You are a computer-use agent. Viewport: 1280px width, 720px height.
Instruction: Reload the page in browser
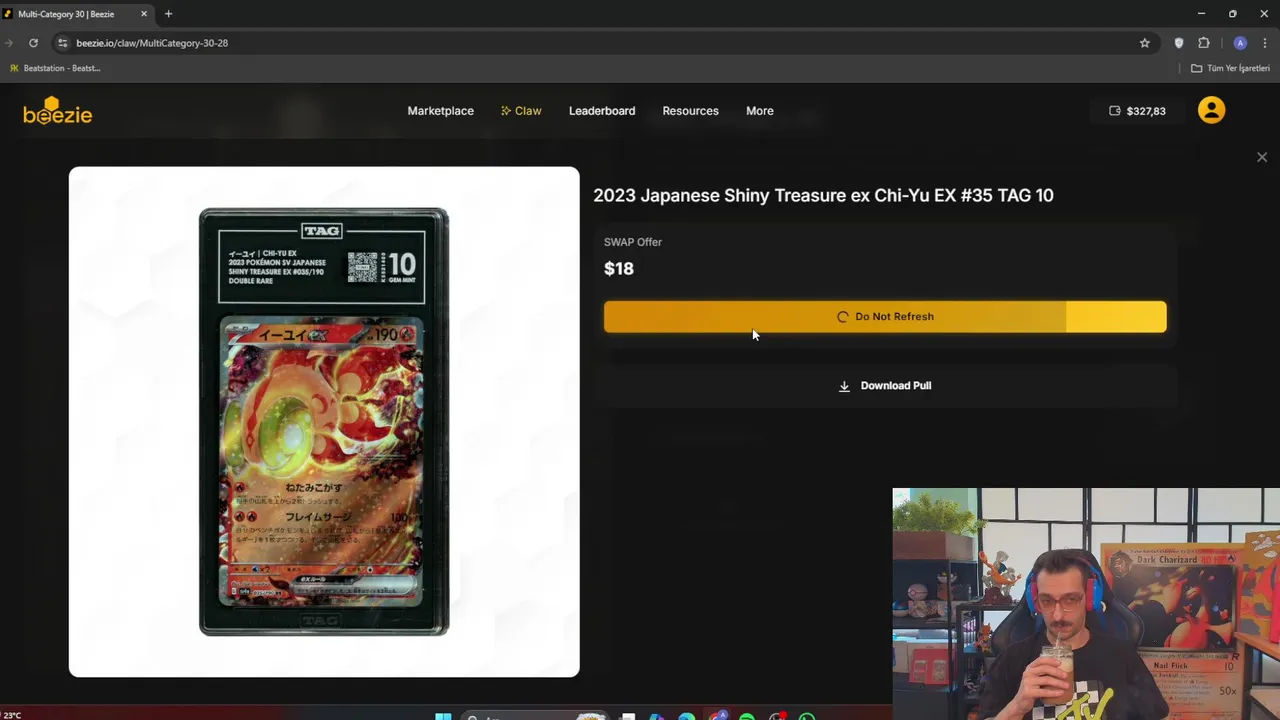pyautogui.click(x=33, y=43)
